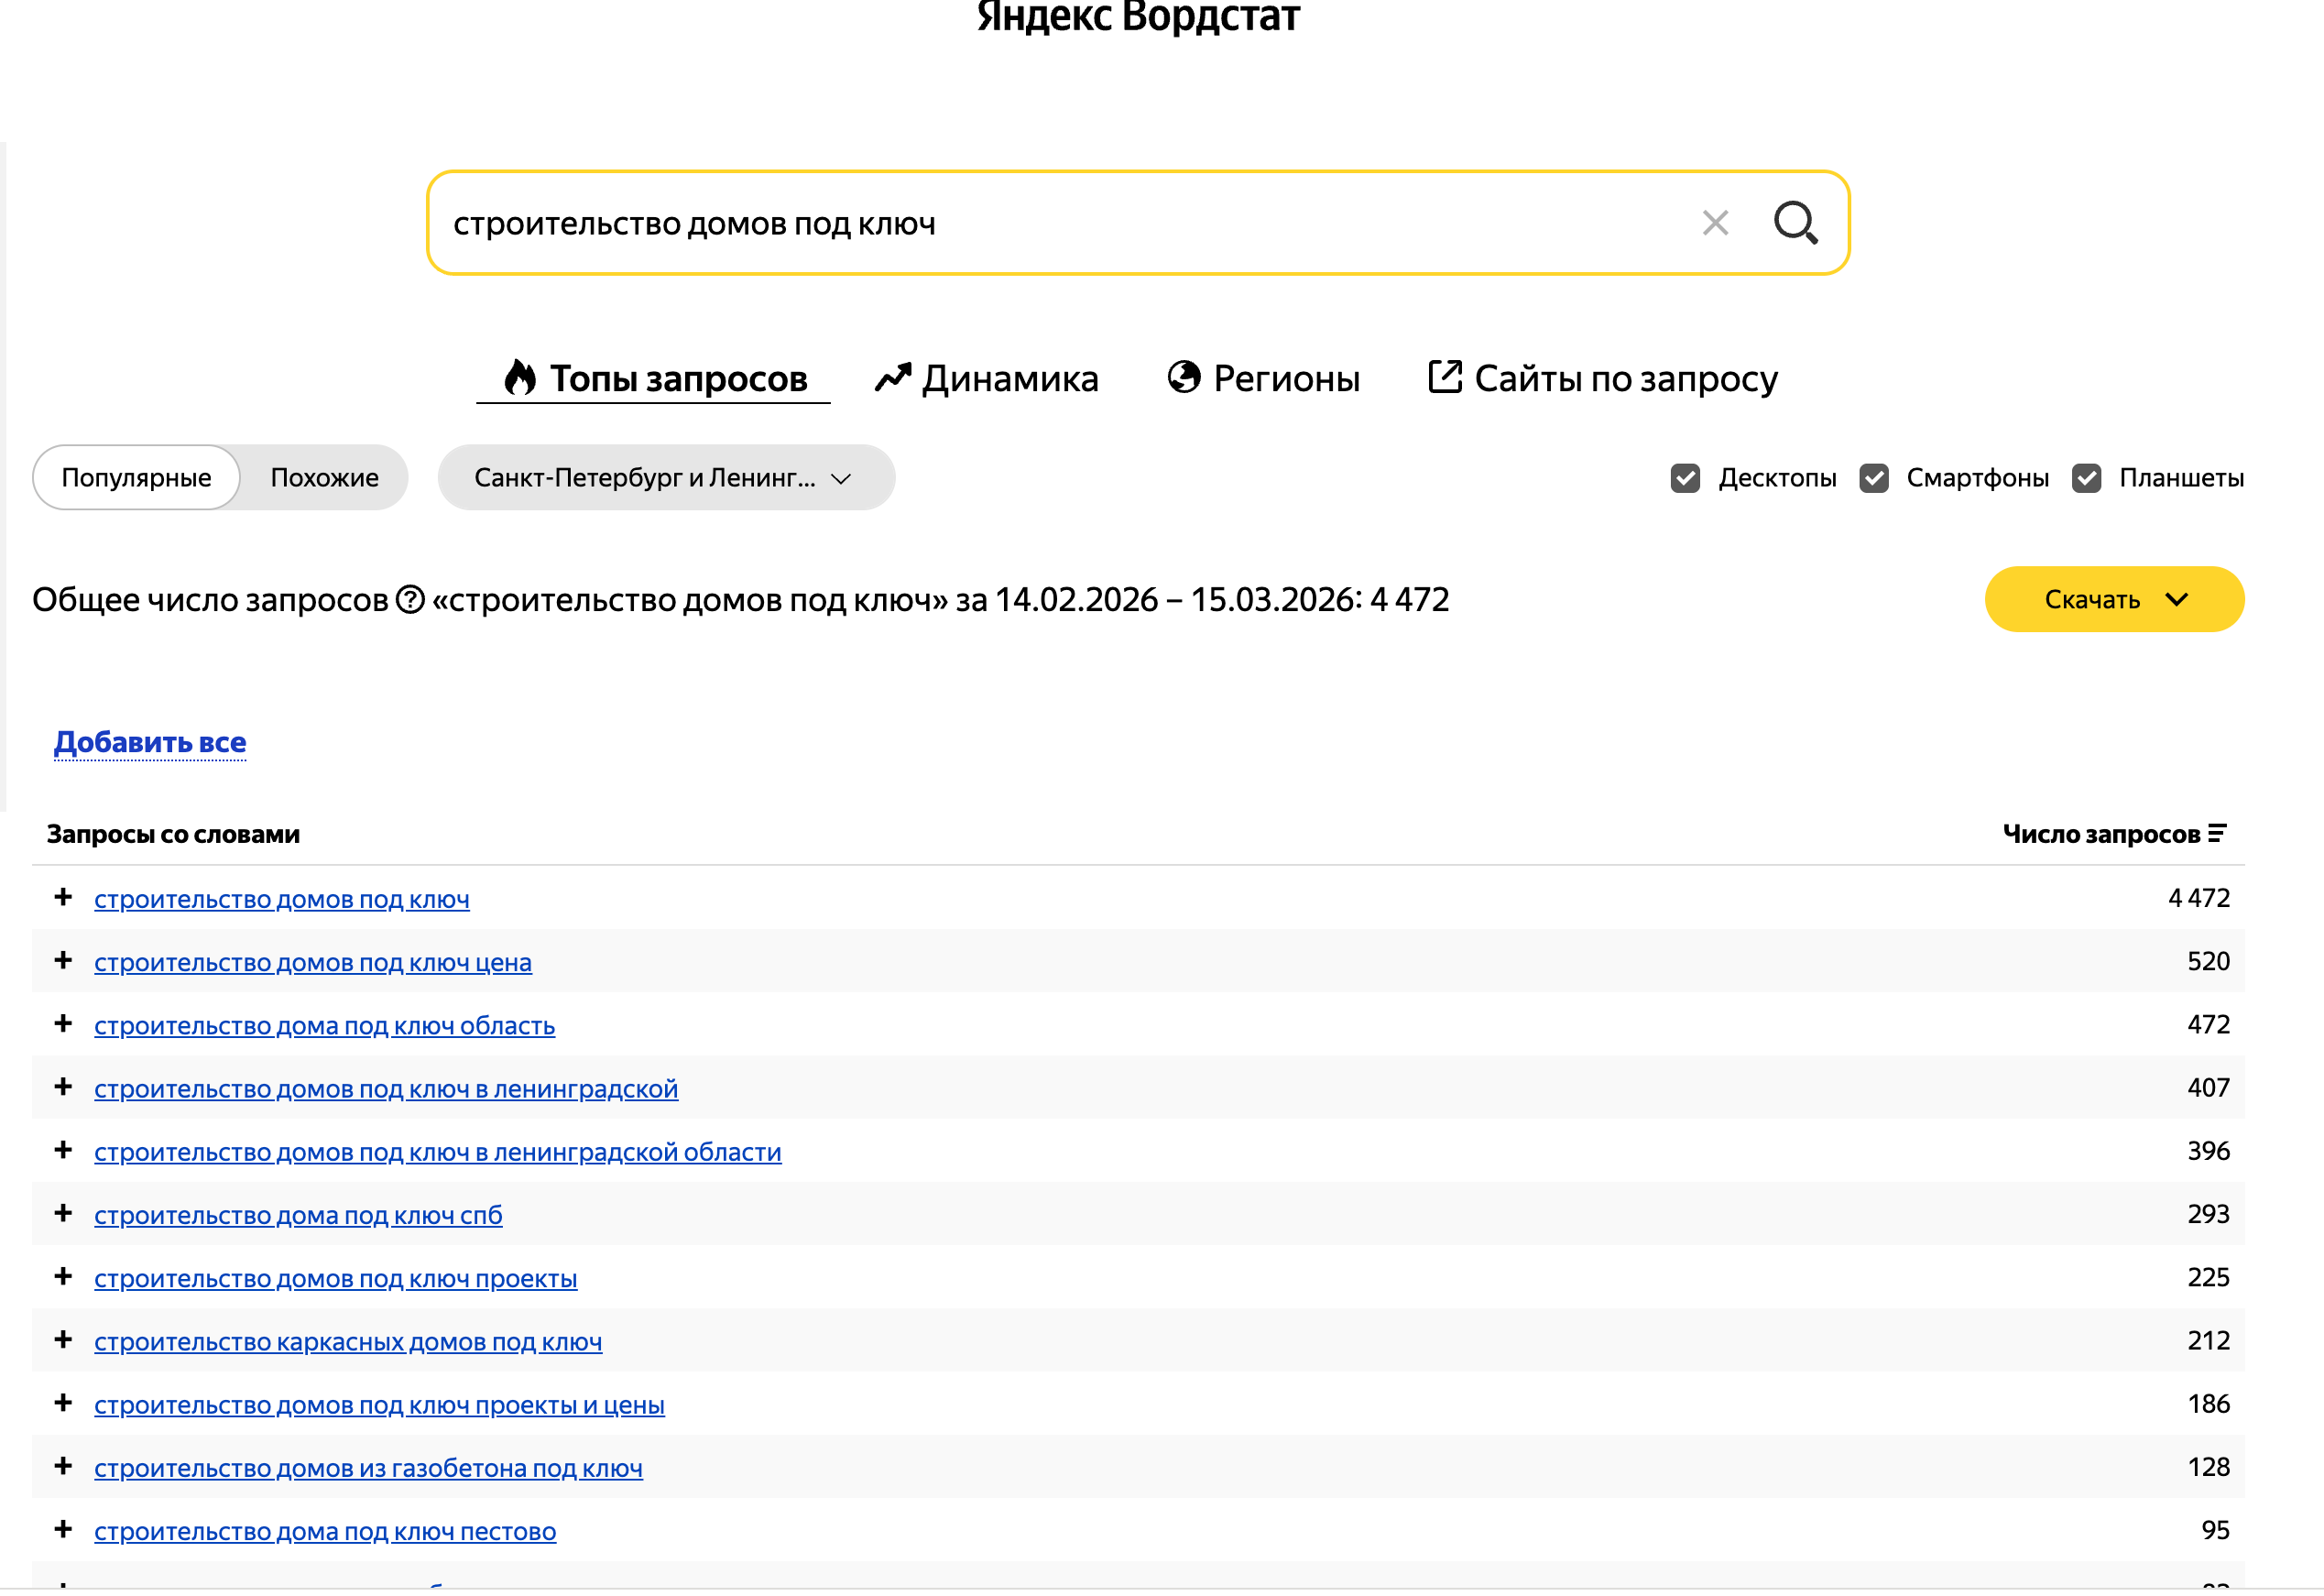This screenshot has height=1596, width=2324.
Task: Add 'строительство домов под ключ цена' with plus
Action: pyautogui.click(x=63, y=961)
